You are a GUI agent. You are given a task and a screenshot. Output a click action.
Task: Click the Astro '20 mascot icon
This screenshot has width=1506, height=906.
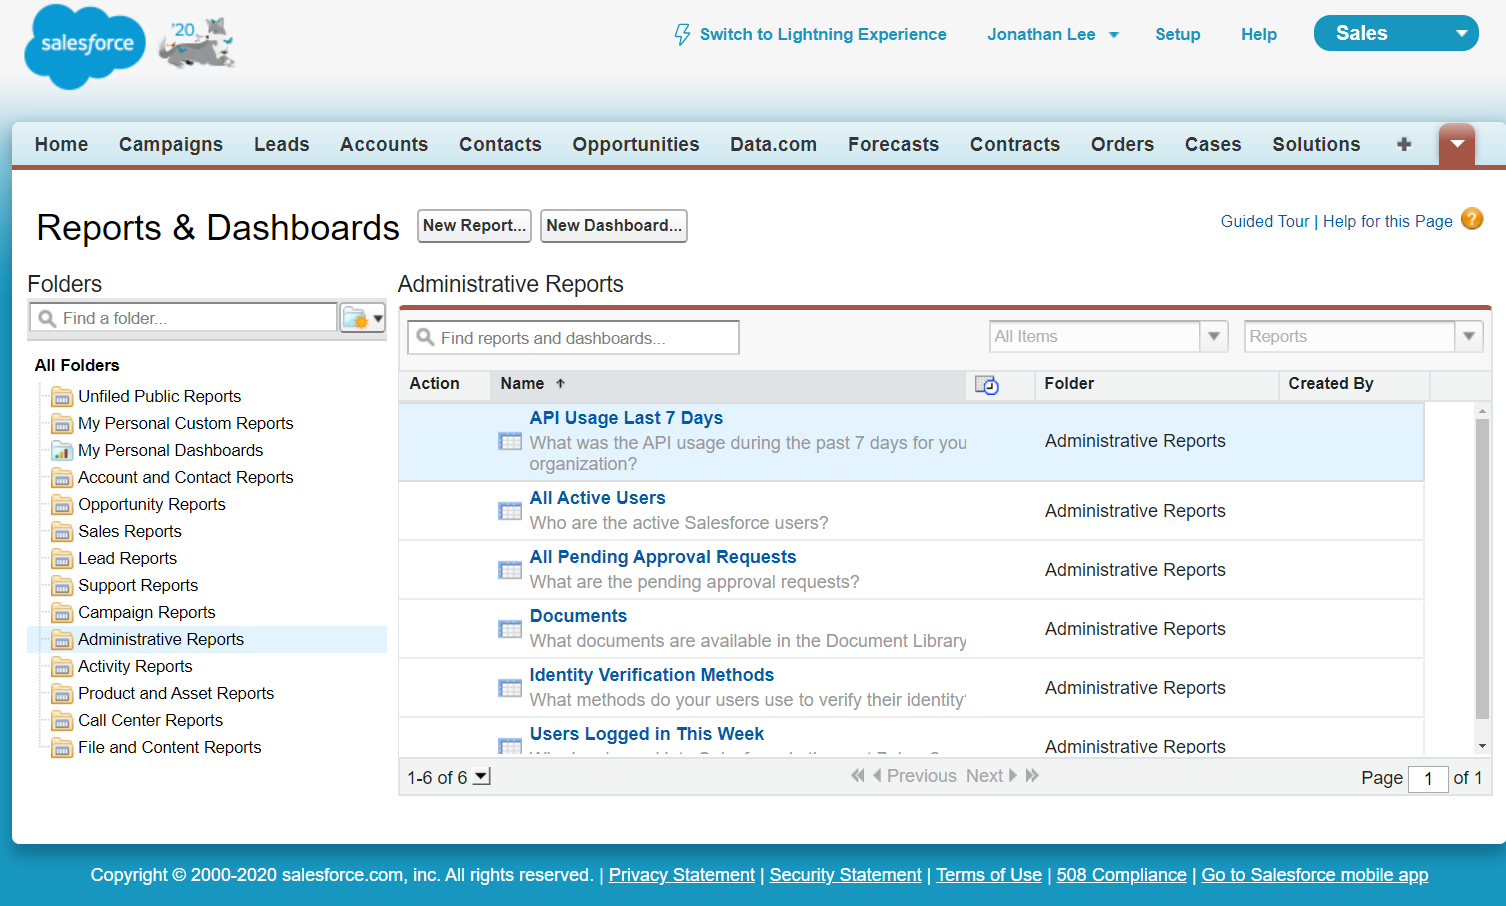point(198,43)
